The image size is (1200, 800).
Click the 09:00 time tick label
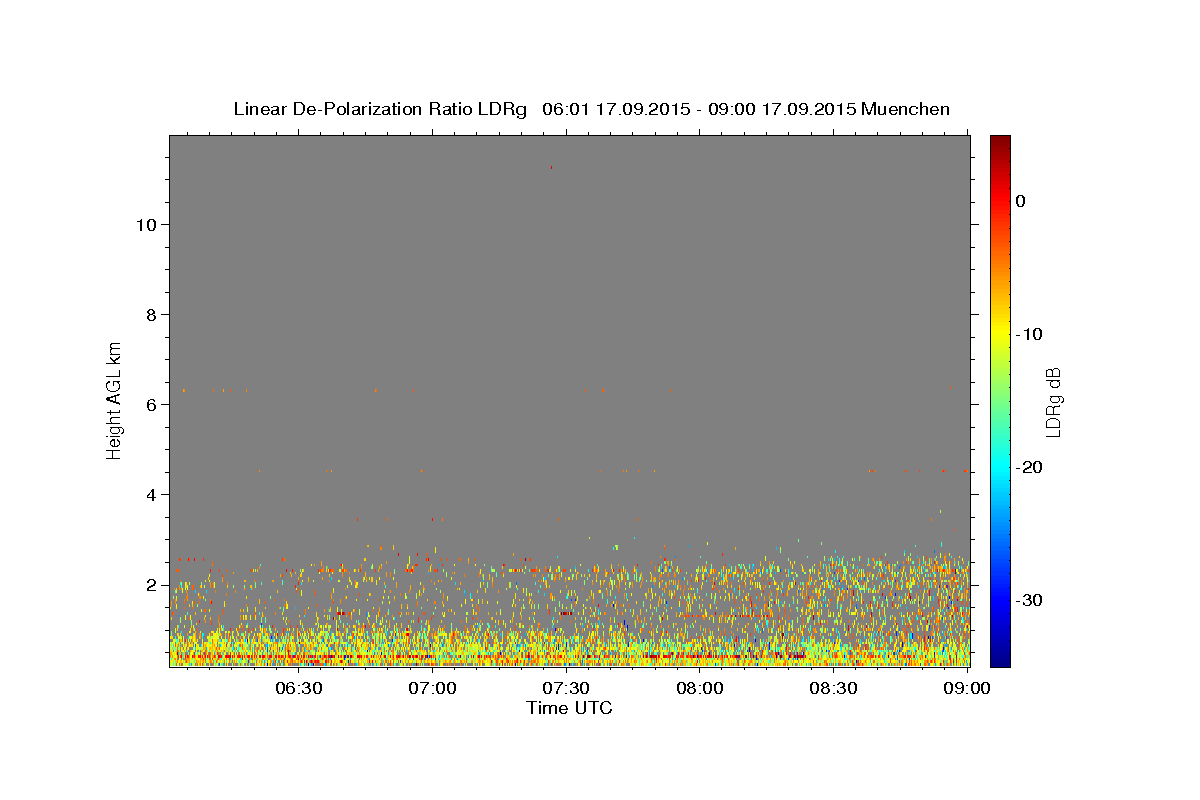click(966, 688)
